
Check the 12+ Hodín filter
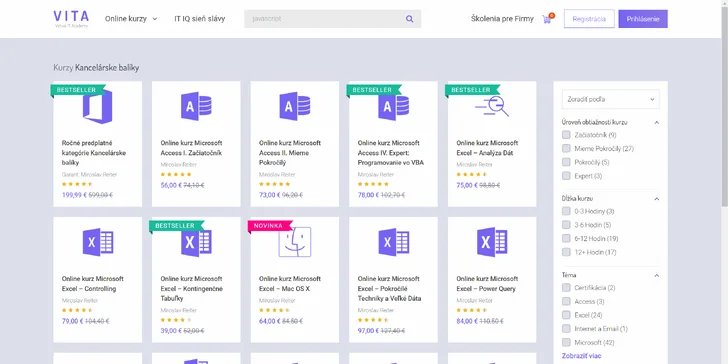click(566, 252)
